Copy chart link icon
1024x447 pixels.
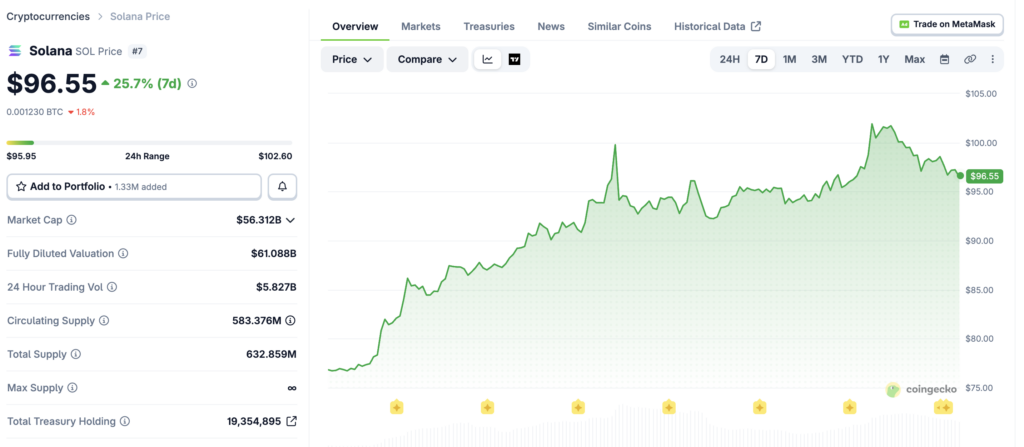tap(970, 59)
